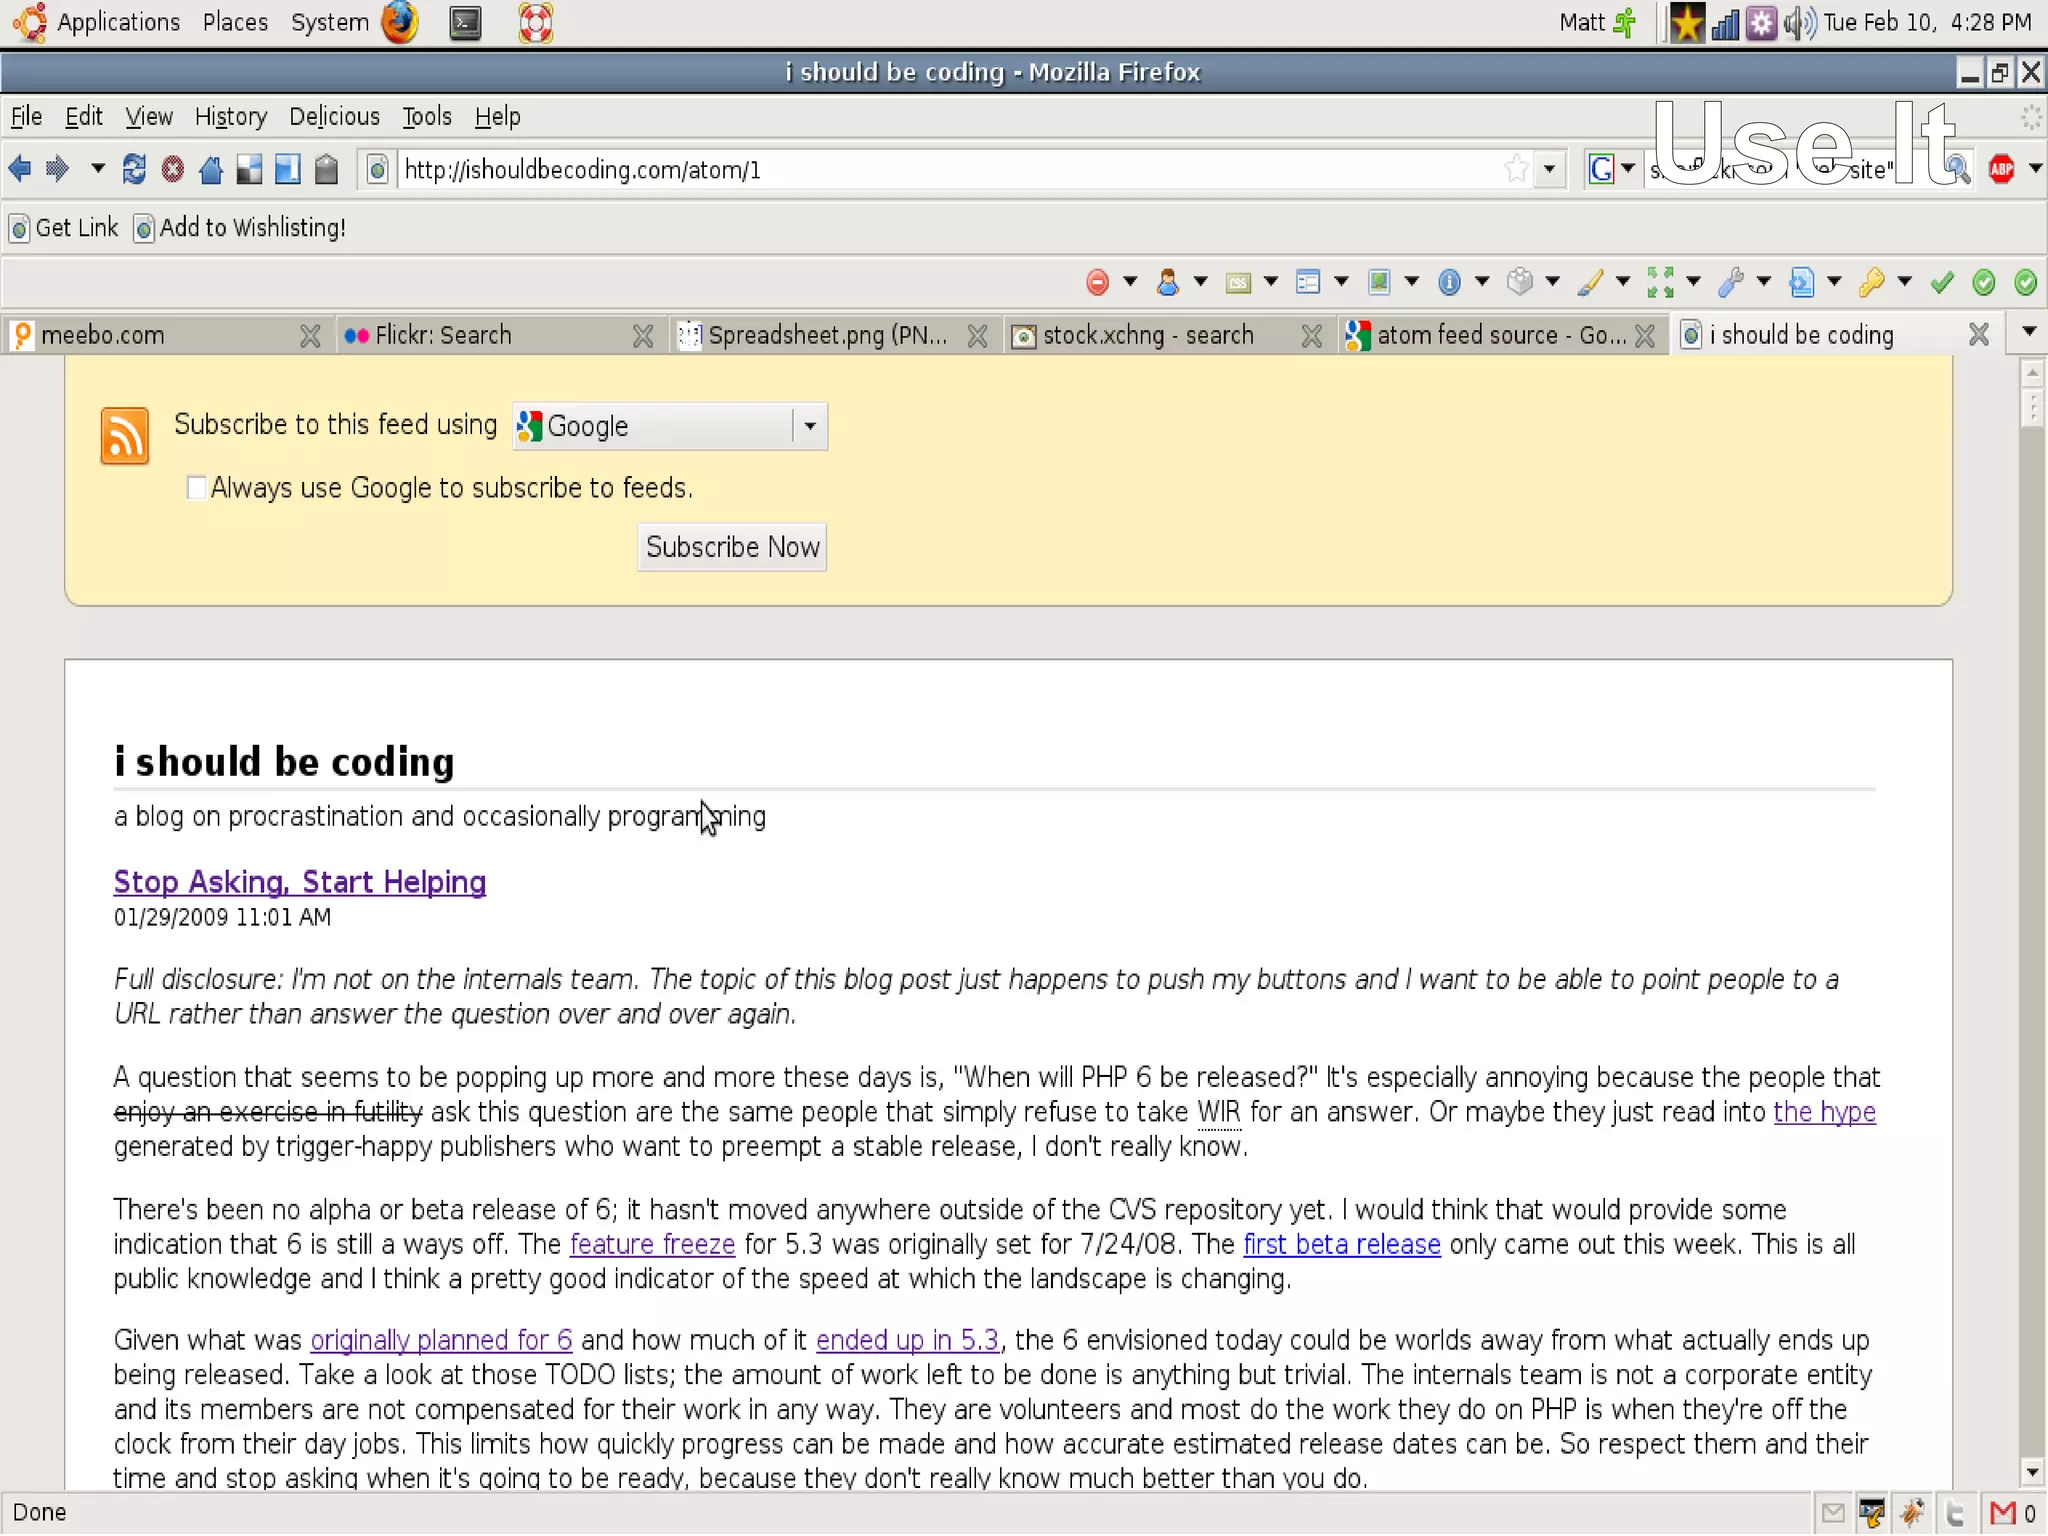Follow the 'originally planned for 6' link
The width and height of the screenshot is (2048, 1536).
point(441,1340)
